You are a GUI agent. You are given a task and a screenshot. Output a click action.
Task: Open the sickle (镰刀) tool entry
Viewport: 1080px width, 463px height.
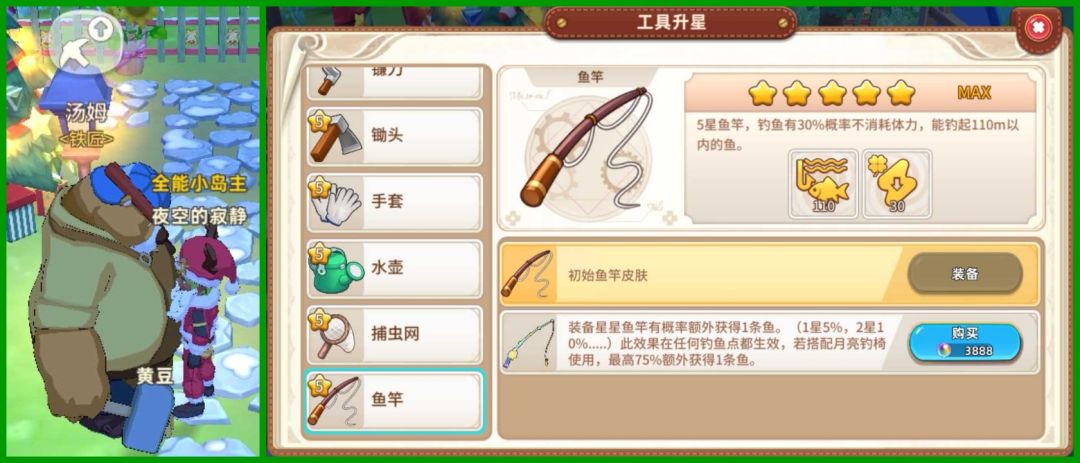[394, 82]
